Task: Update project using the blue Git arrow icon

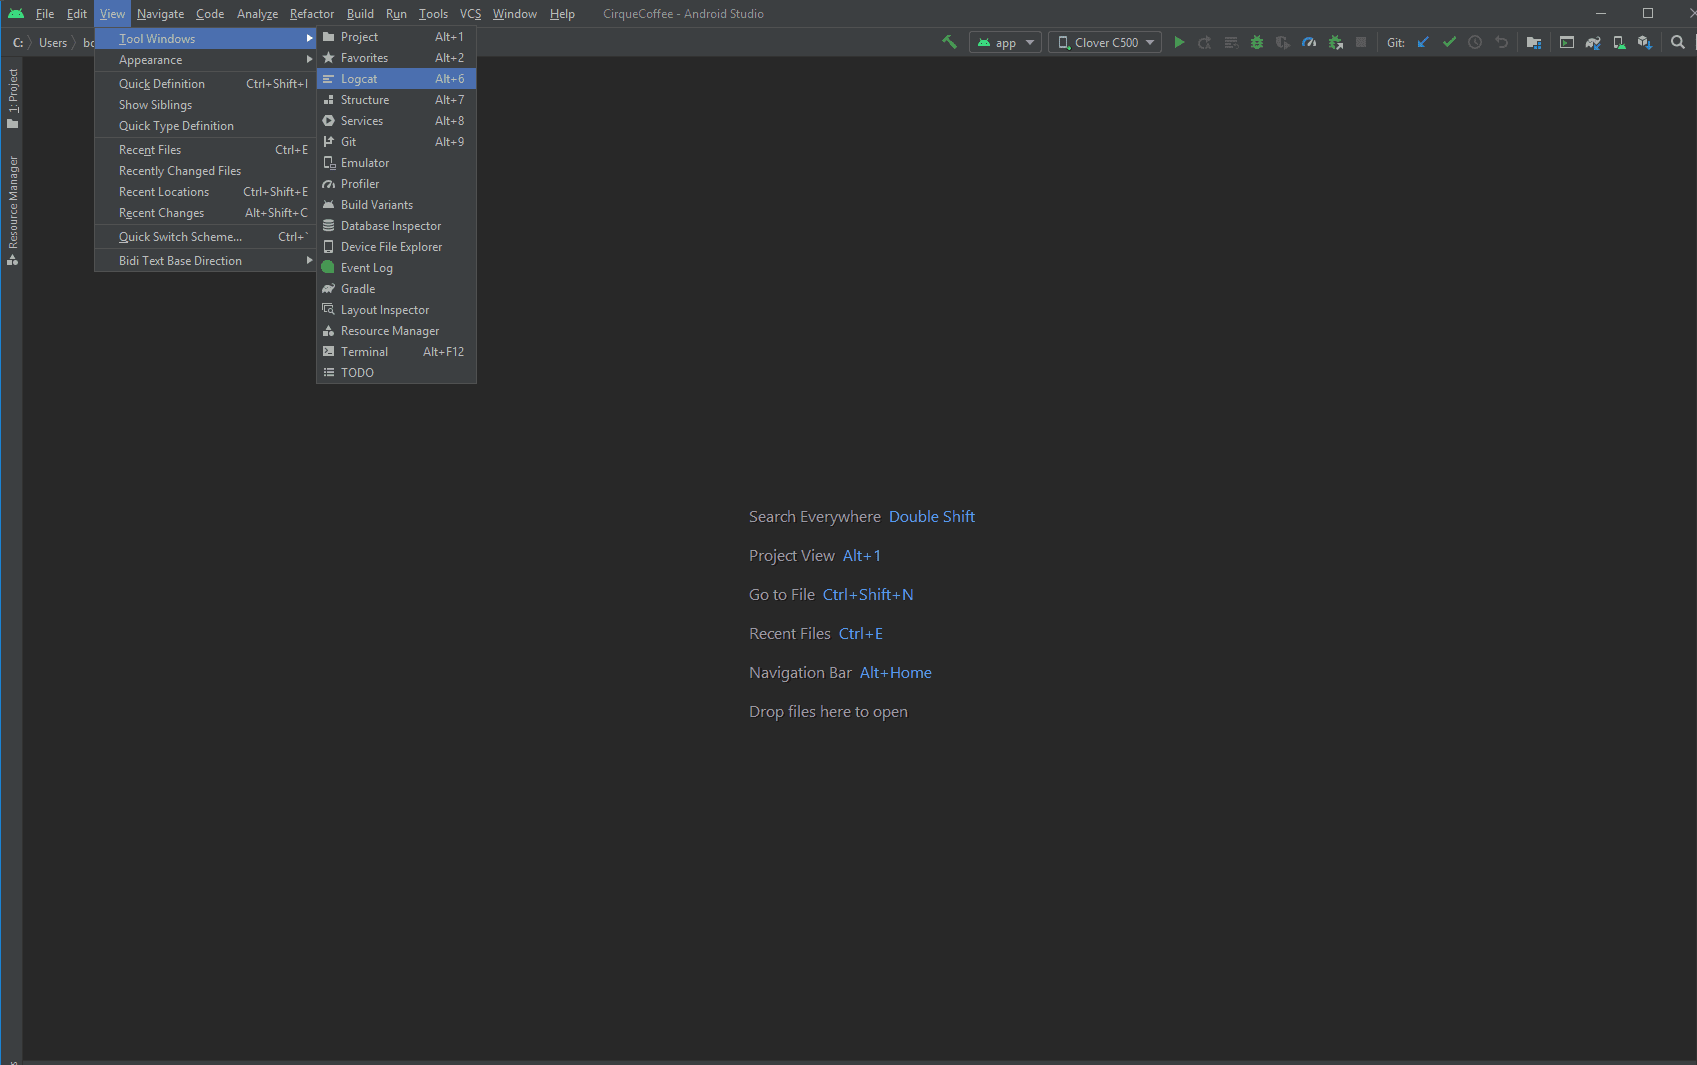Action: (1423, 42)
